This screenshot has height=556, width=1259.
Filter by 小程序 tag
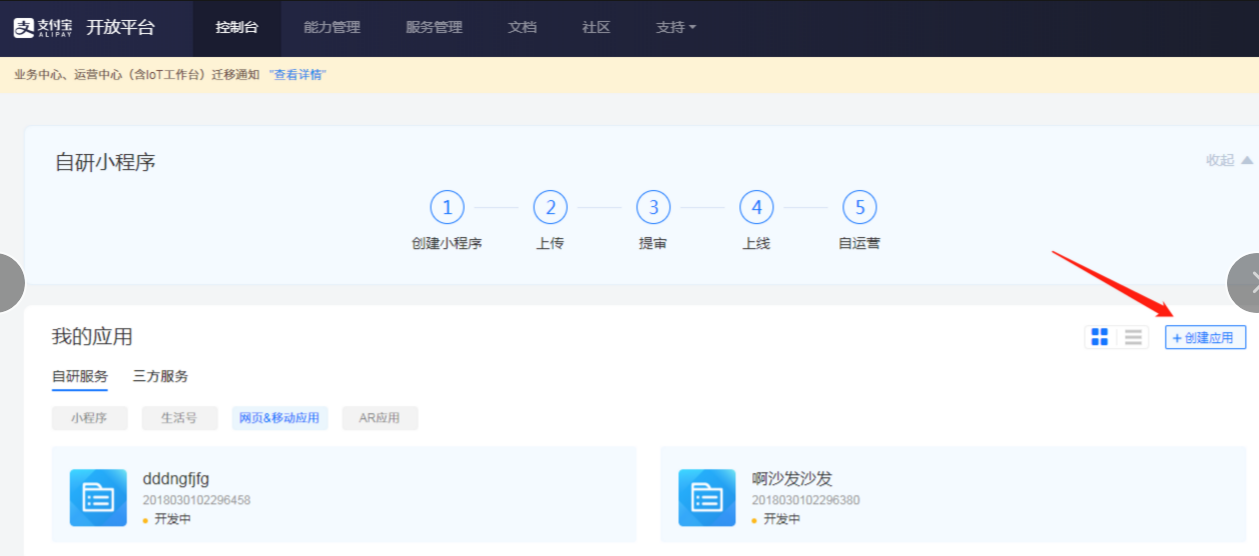coord(90,418)
